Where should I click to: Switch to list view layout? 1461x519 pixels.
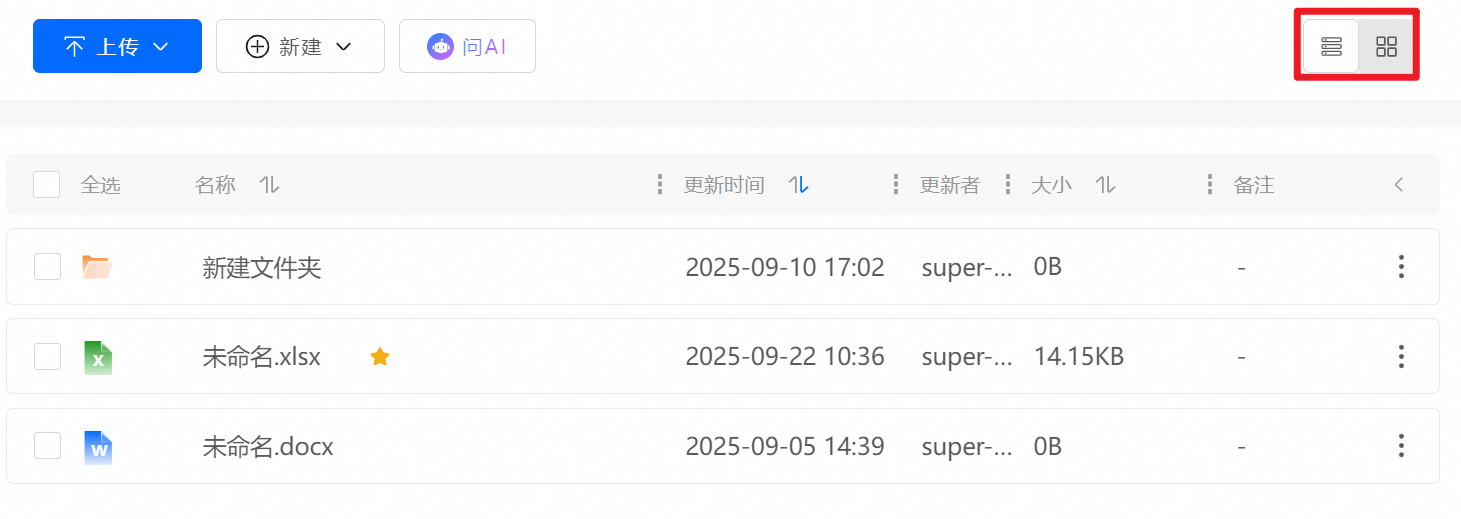coord(1331,46)
